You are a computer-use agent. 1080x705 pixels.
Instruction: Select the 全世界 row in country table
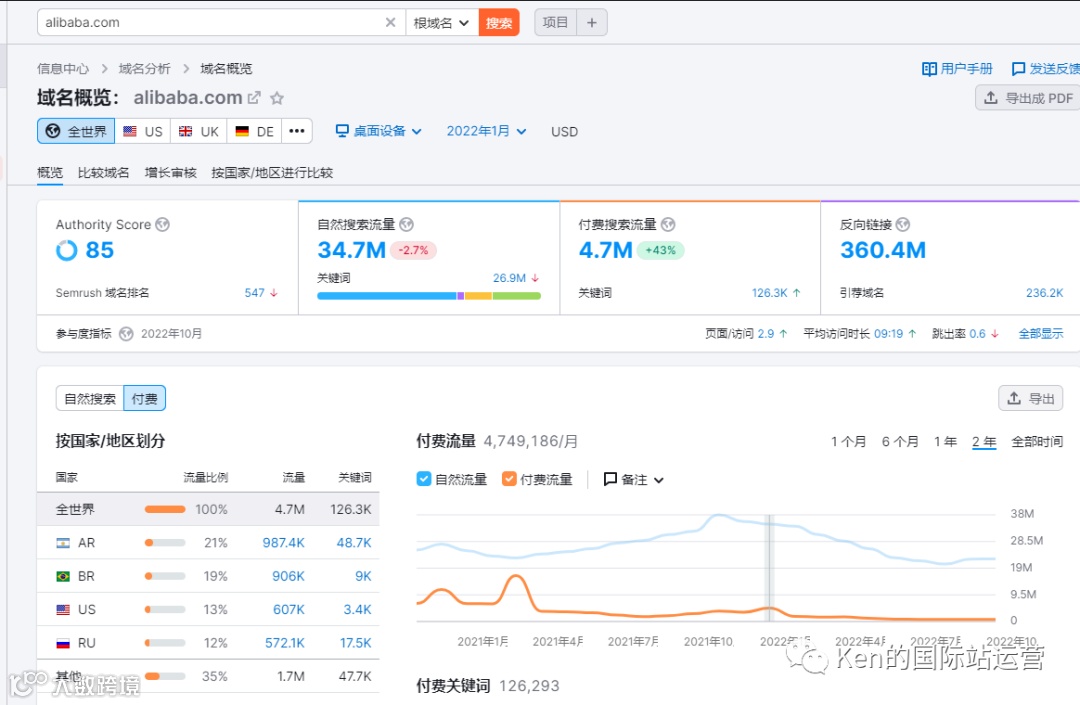coord(208,509)
